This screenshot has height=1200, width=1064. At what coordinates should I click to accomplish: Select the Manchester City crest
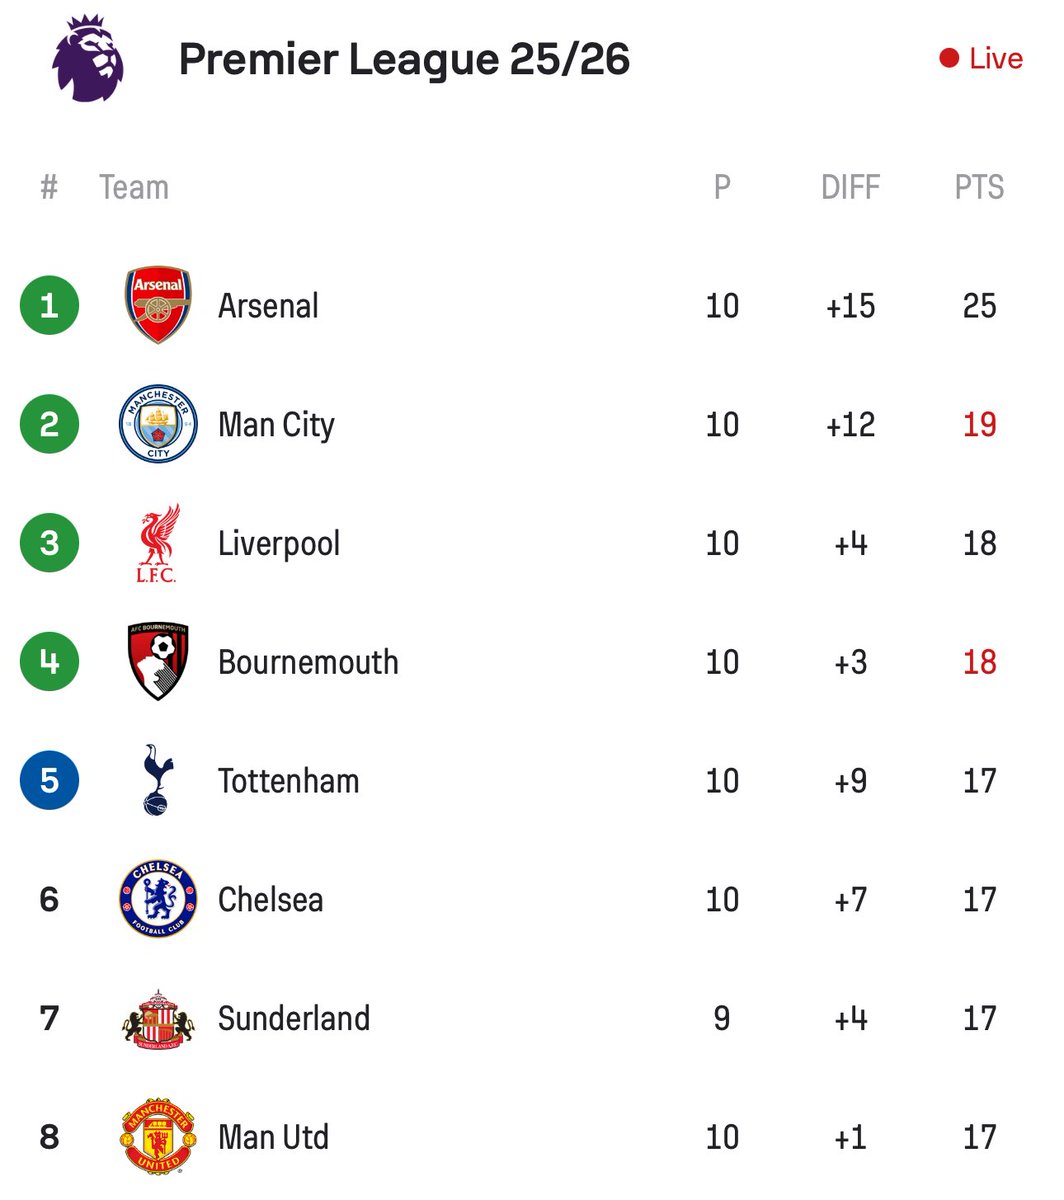pos(158,424)
